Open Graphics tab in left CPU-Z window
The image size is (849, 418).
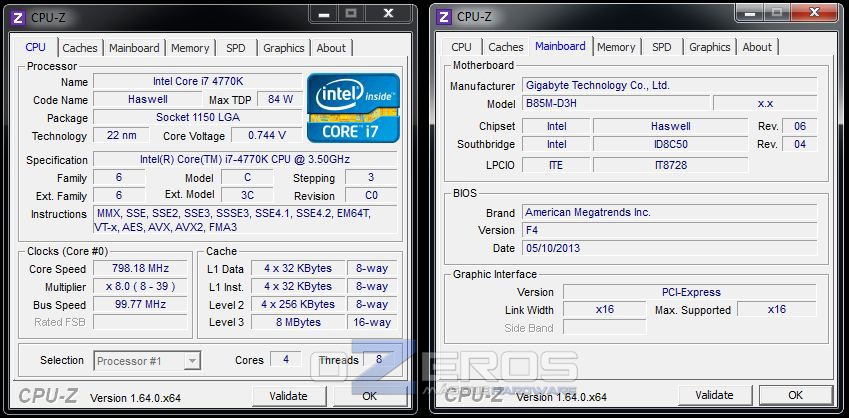[284, 48]
